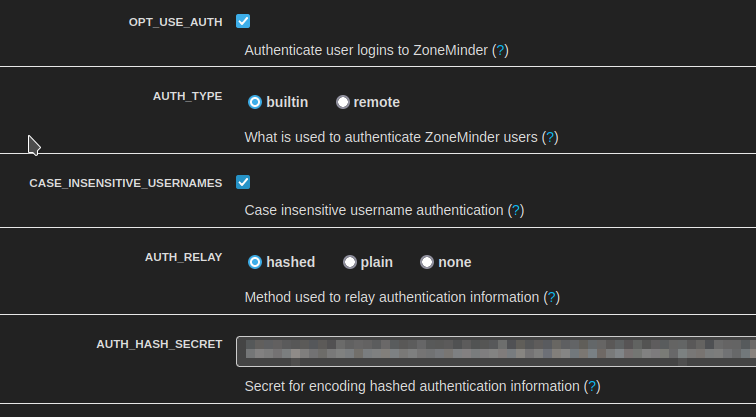Open help for the AUTH_TYPE description

tap(550, 137)
